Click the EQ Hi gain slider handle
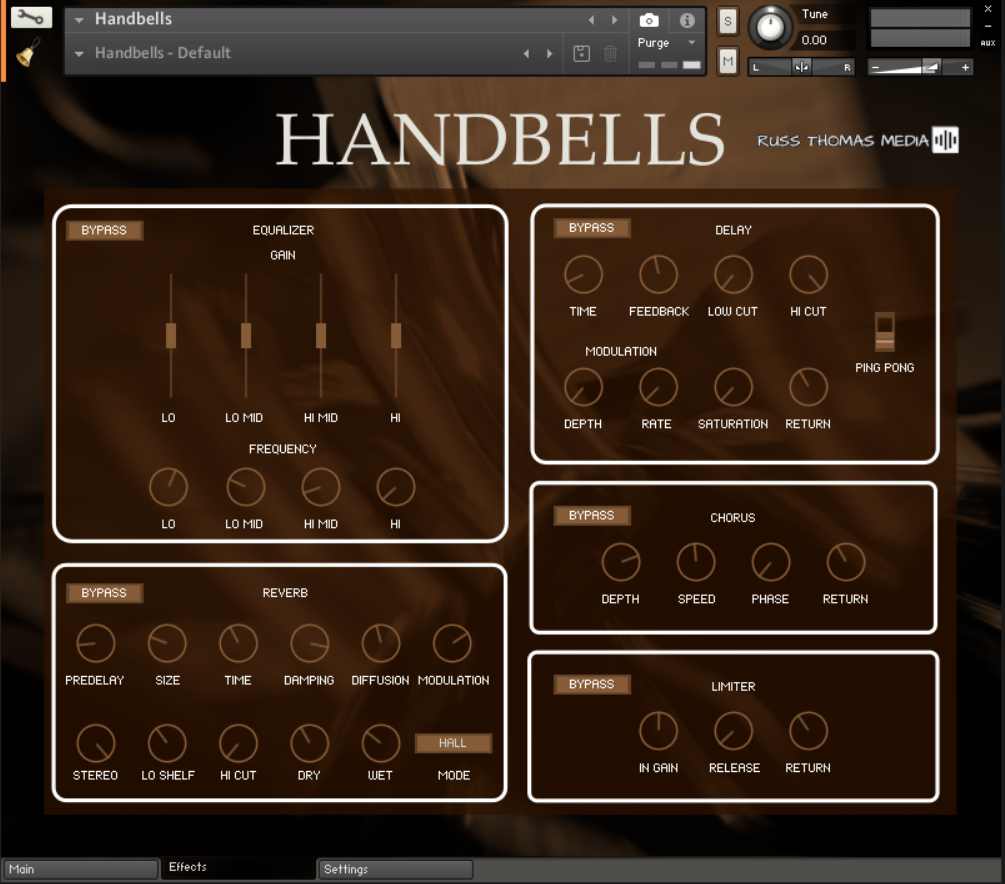This screenshot has height=884, width=1005. tap(396, 336)
